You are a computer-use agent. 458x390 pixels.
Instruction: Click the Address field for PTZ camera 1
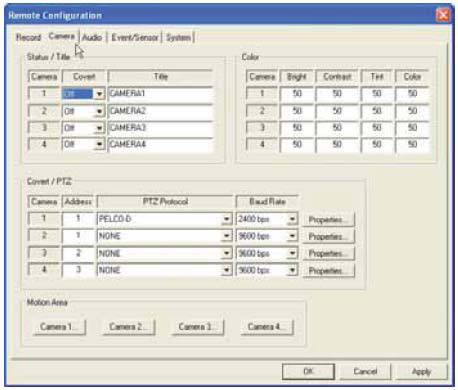[78, 219]
